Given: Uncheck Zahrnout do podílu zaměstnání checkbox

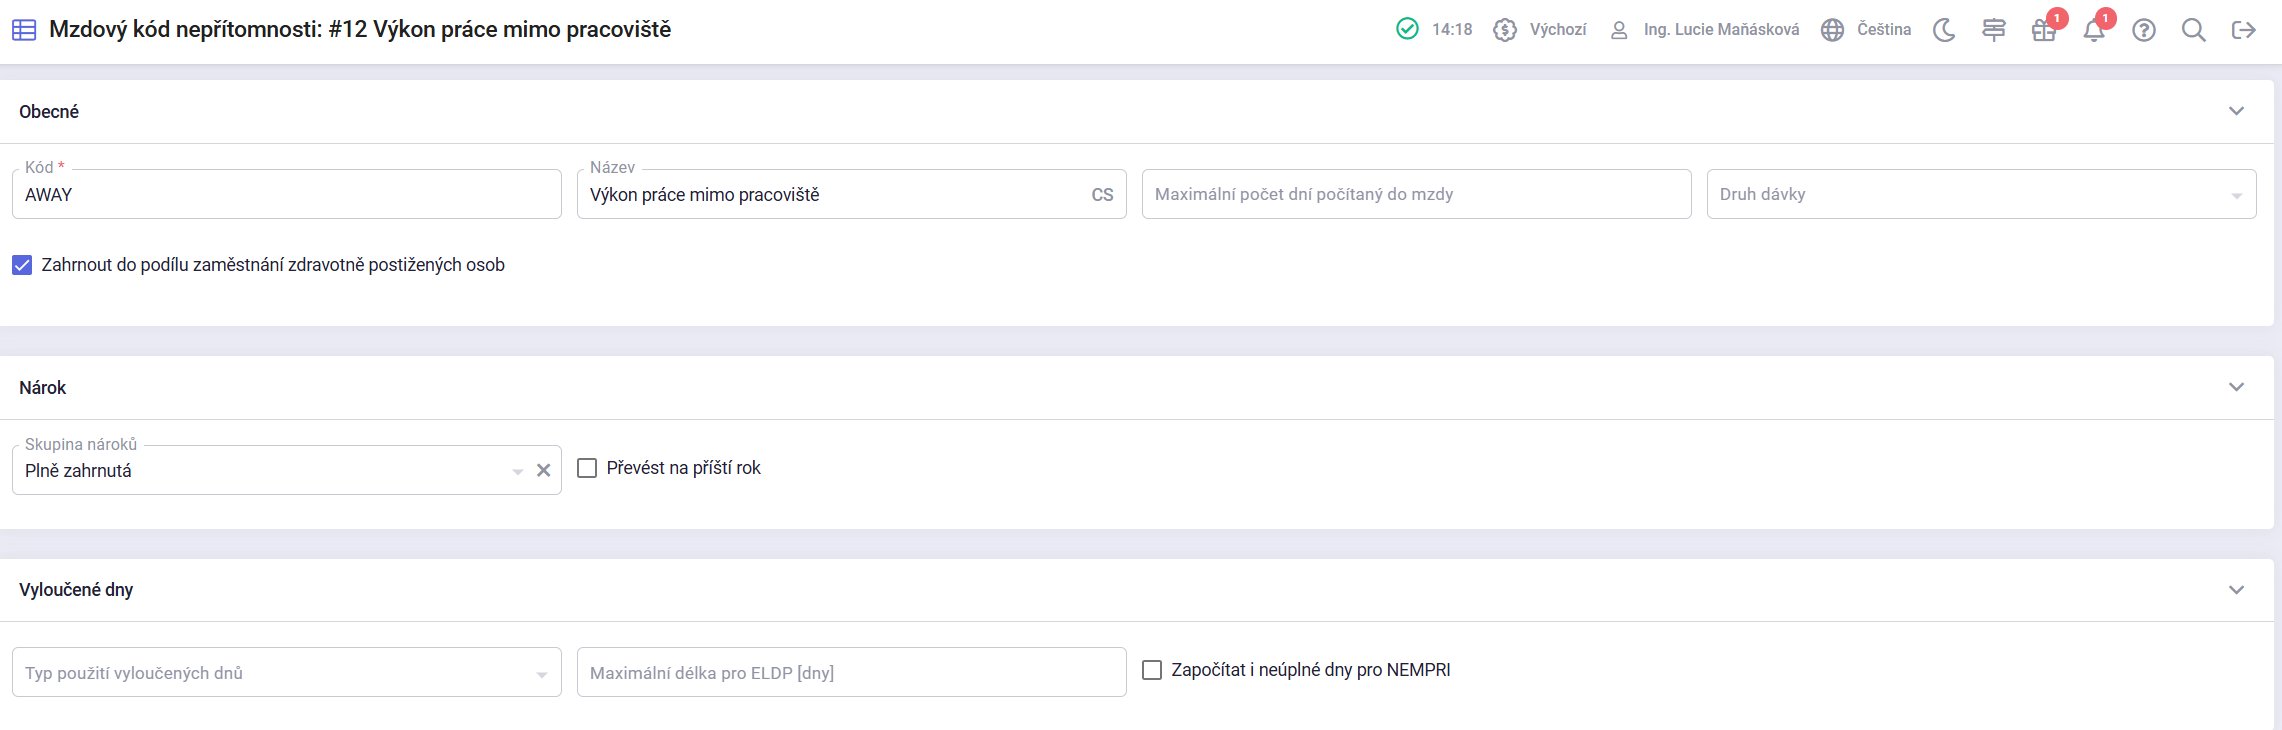Looking at the screenshot, I should (x=22, y=265).
